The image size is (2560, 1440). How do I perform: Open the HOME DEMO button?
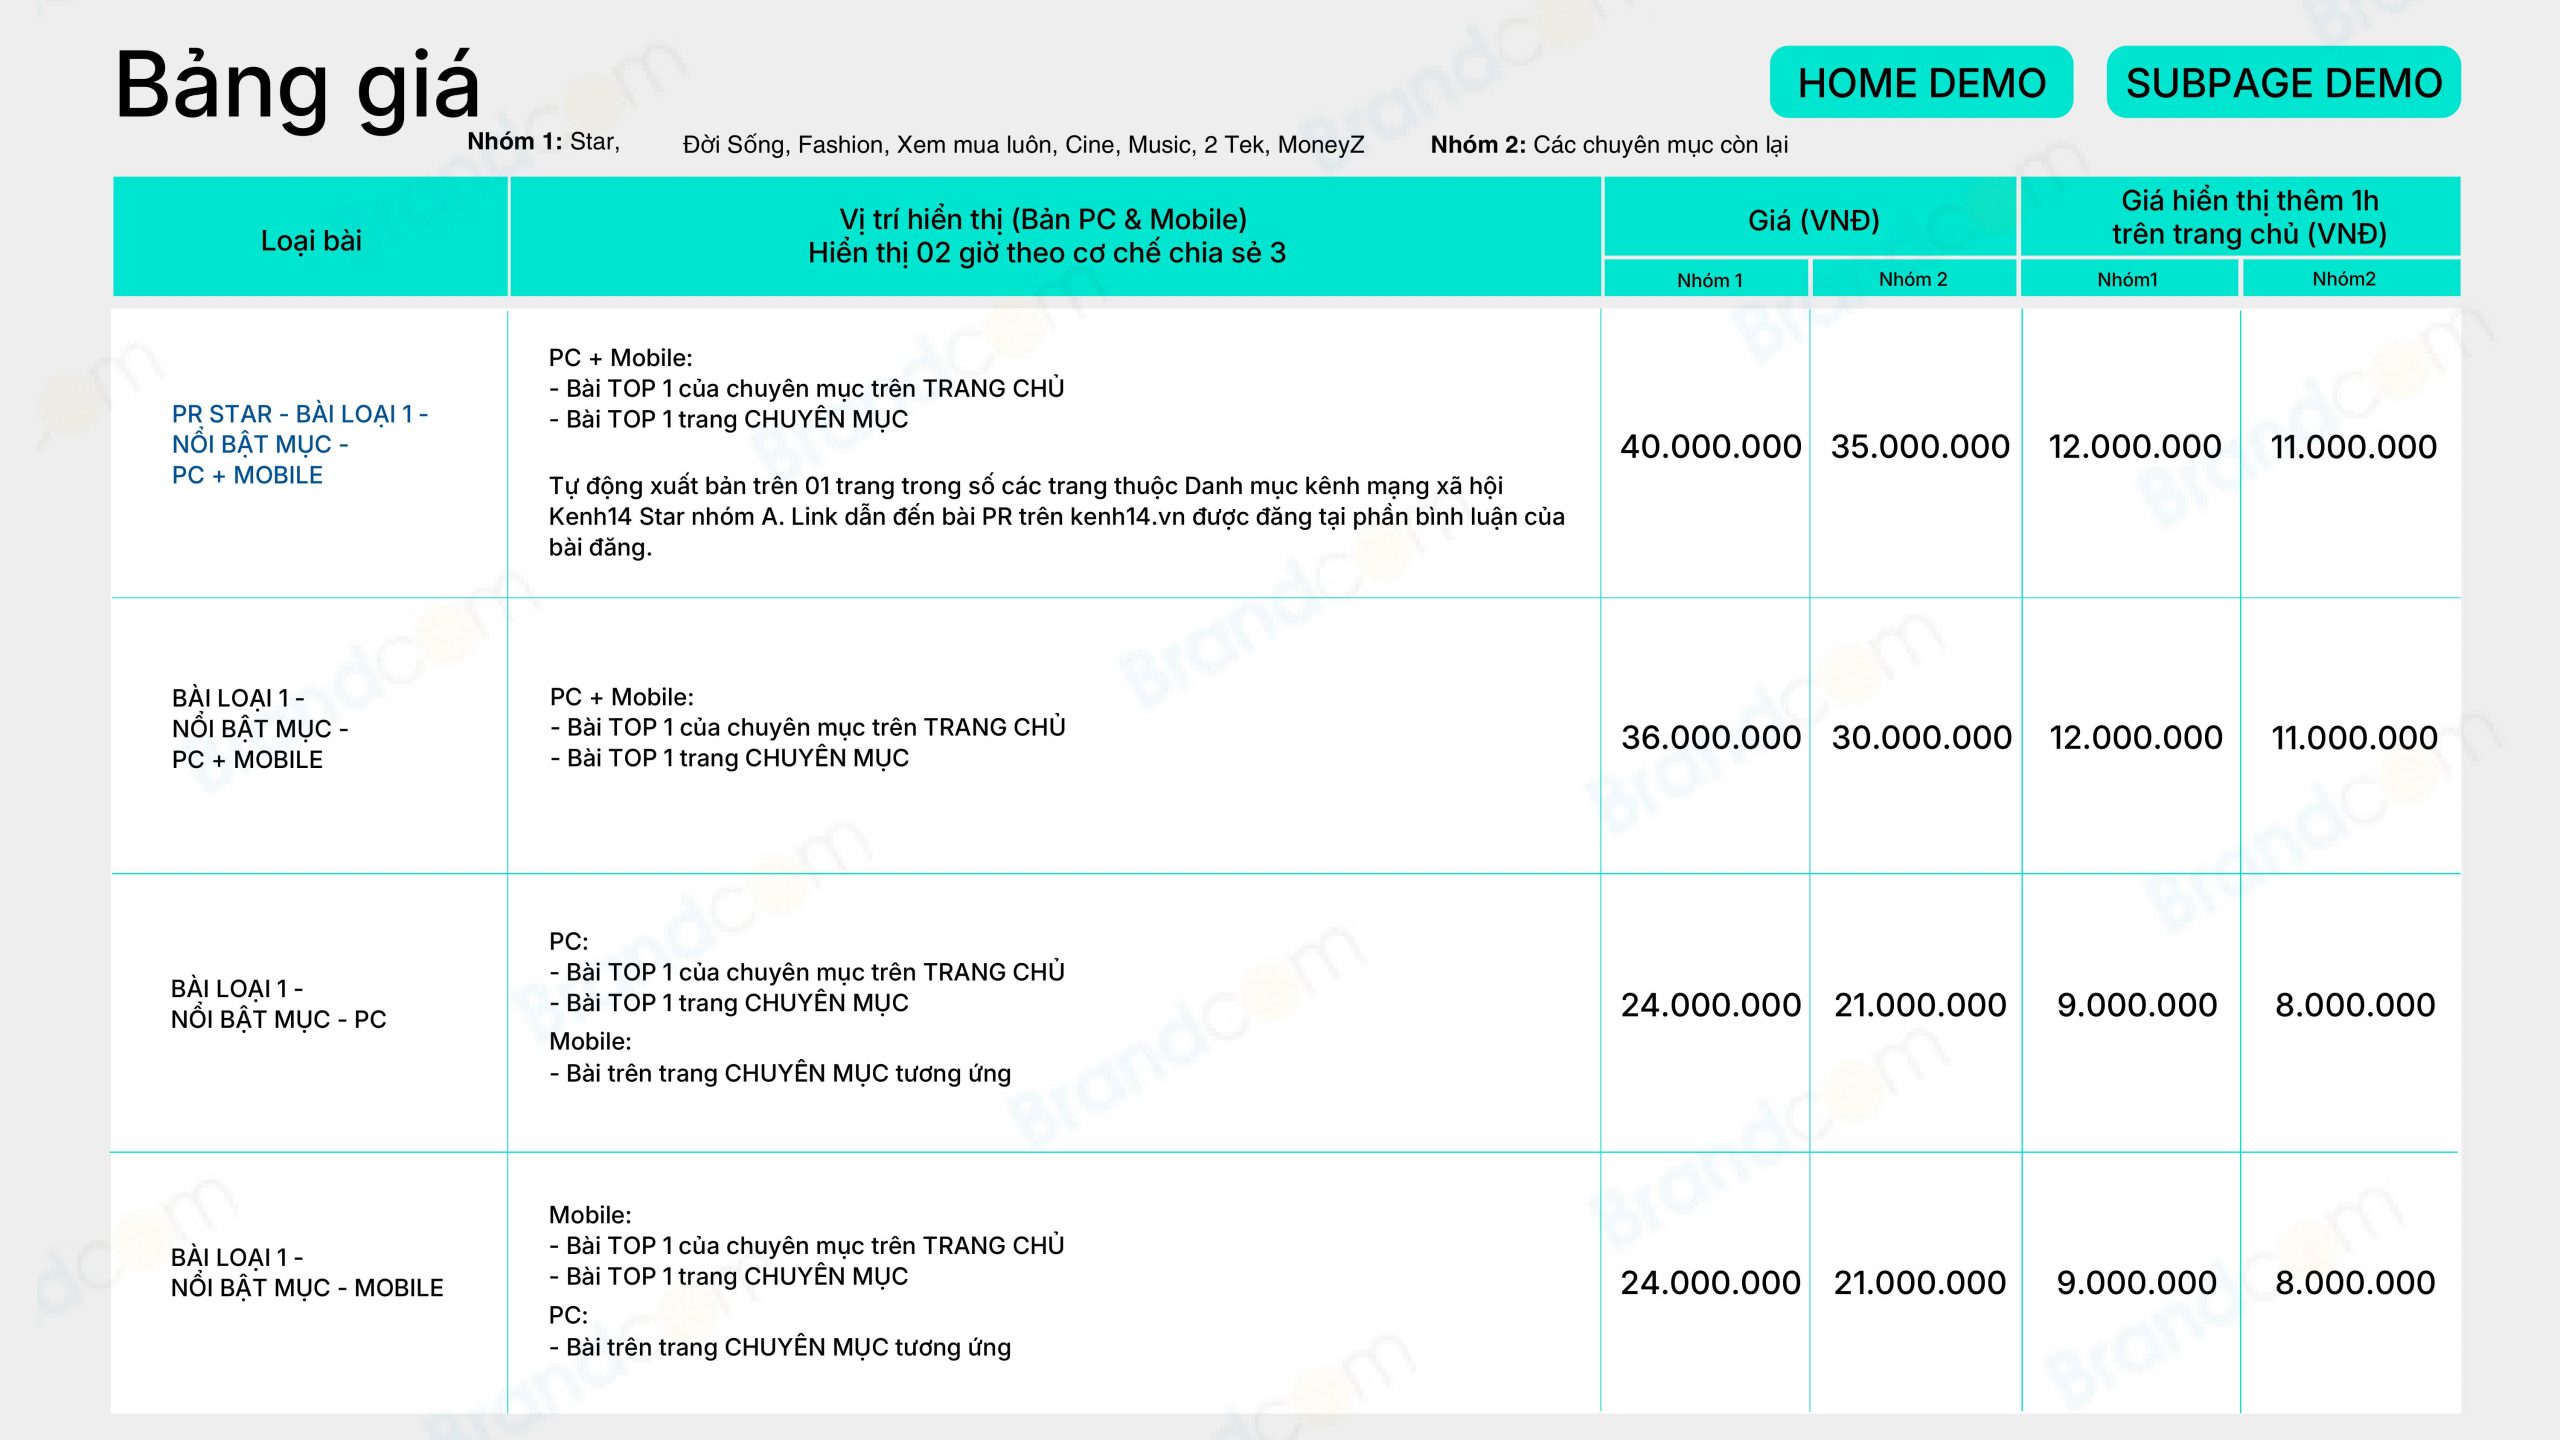(1921, 82)
